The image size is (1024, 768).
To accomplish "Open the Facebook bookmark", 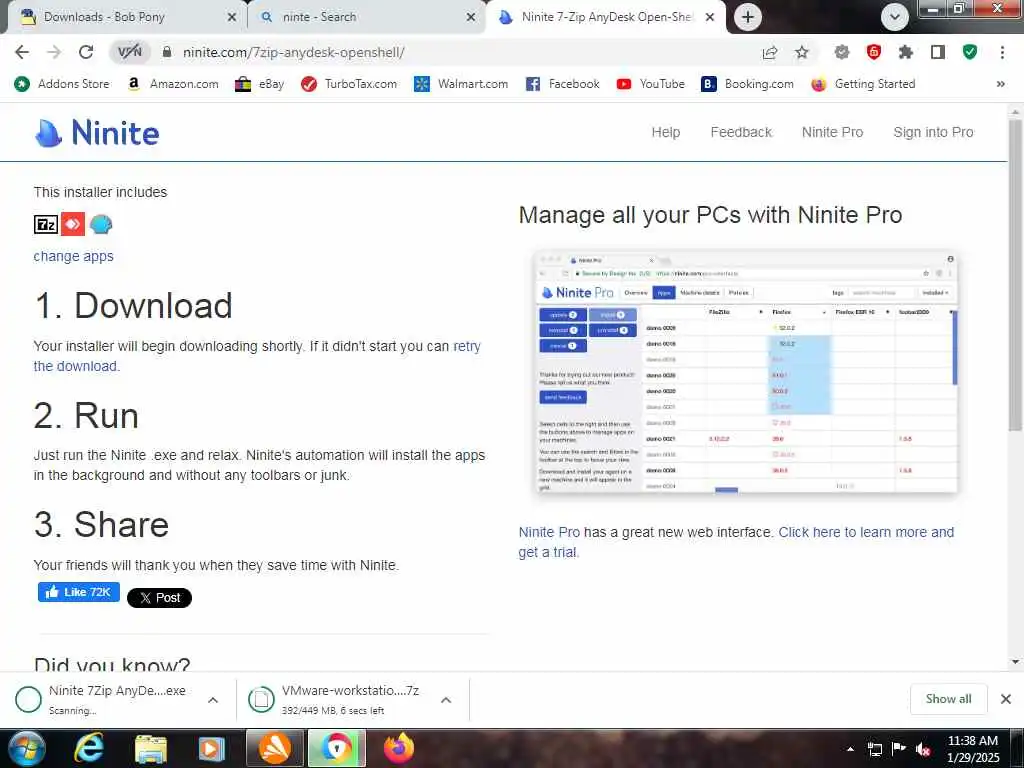I will (x=562, y=84).
